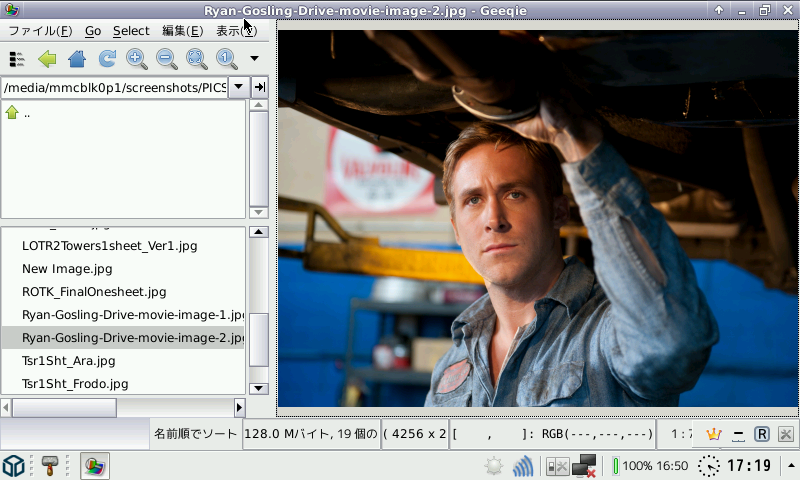Image resolution: width=800 pixels, height=480 pixels.
Task: Click the crossed tools icon in status overlay
Action: [786, 434]
